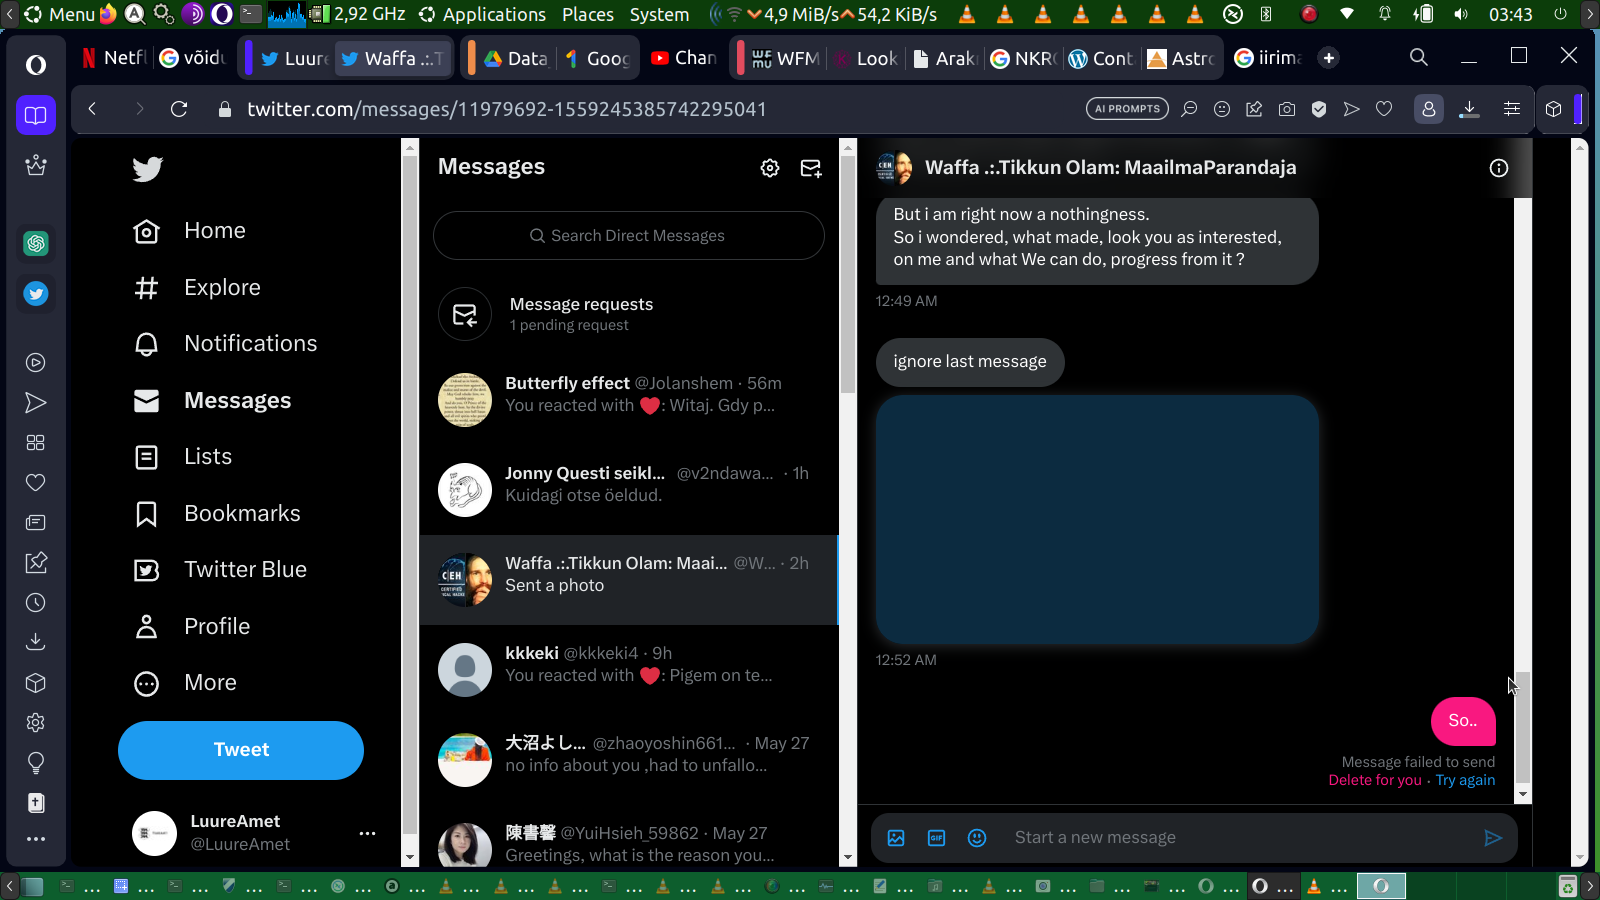Viewport: 1600px width, 900px height.
Task: Open Message requests
Action: 629,314
